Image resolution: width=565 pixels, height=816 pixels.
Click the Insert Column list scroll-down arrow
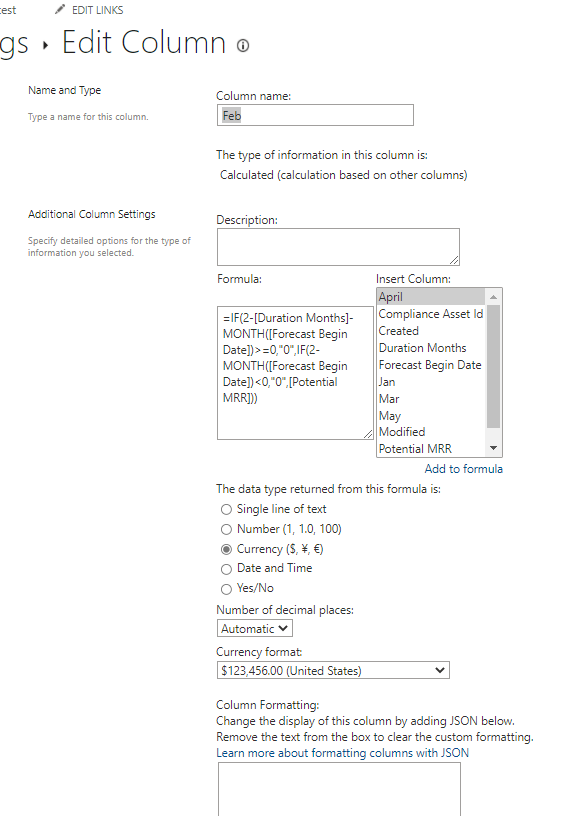(493, 448)
